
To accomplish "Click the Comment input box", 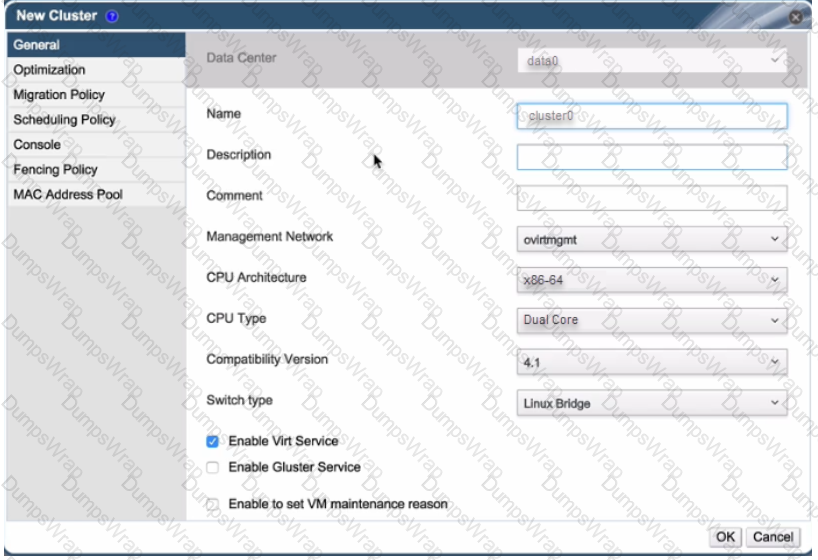I will 652,198.
